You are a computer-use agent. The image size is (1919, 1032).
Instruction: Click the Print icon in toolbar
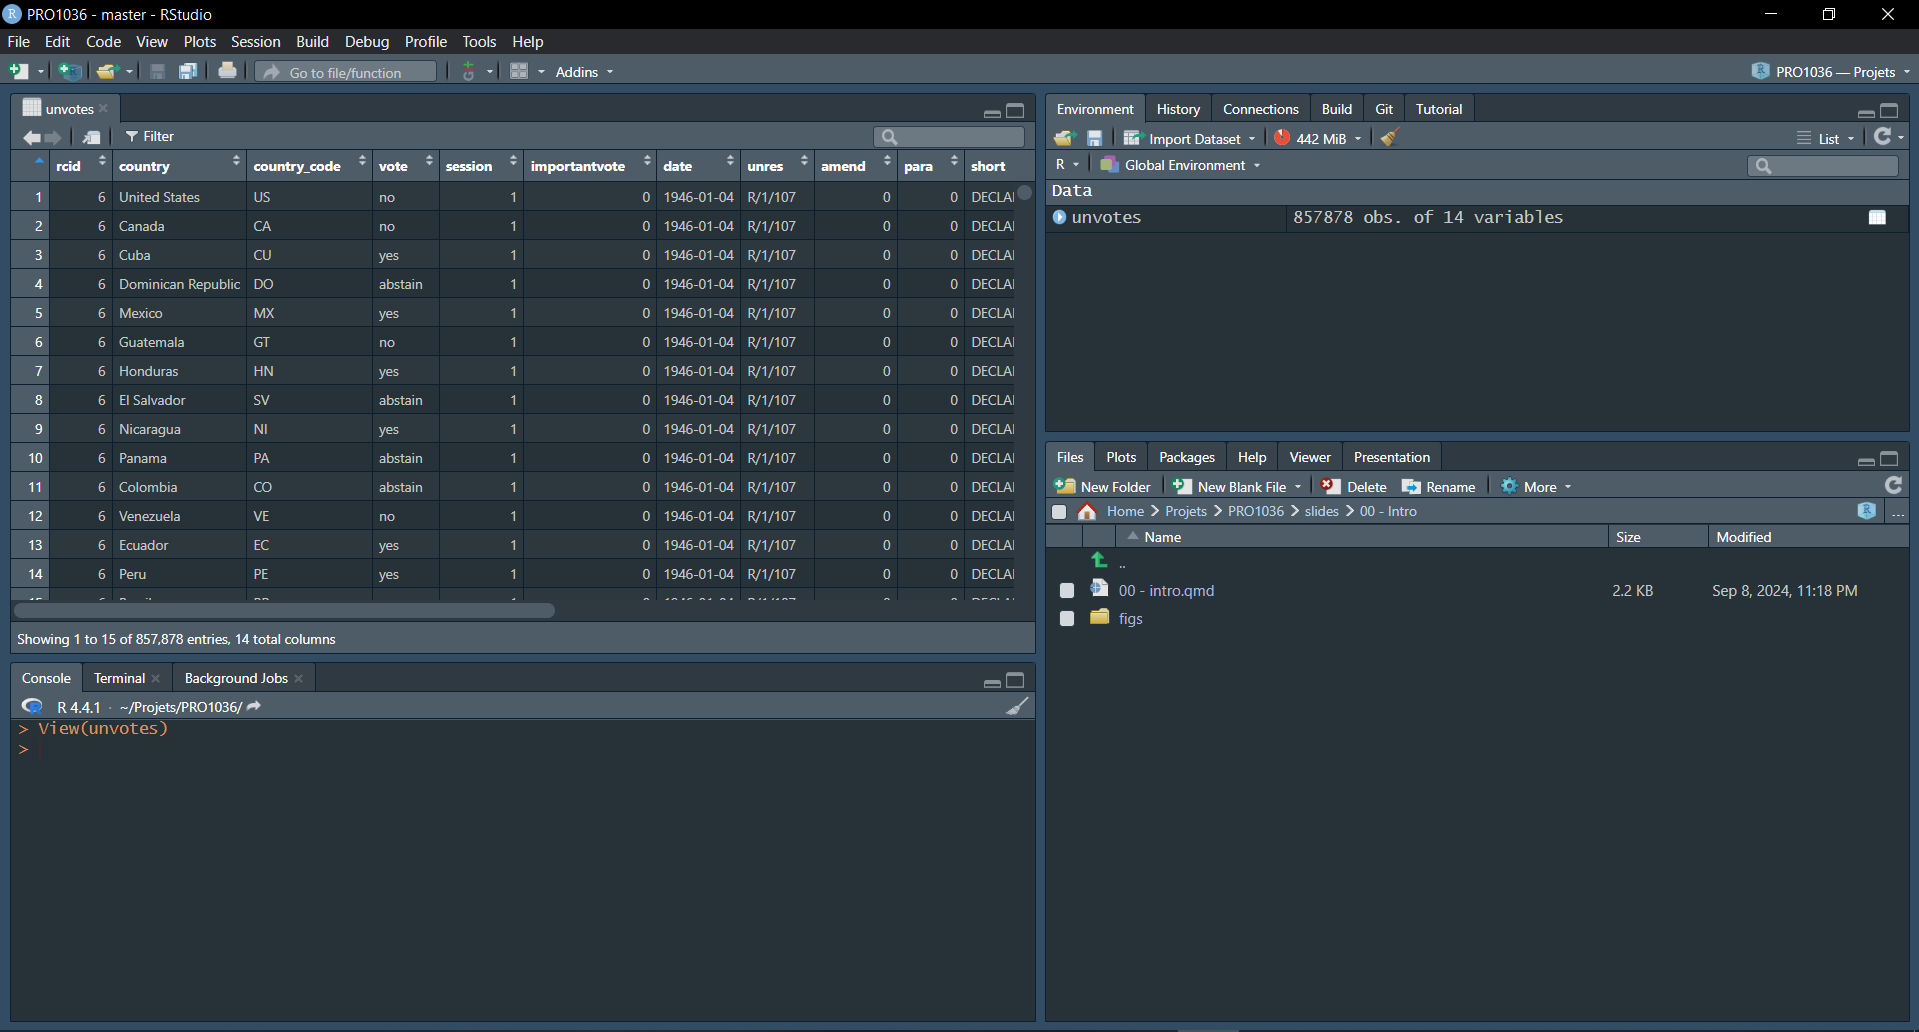[x=227, y=71]
